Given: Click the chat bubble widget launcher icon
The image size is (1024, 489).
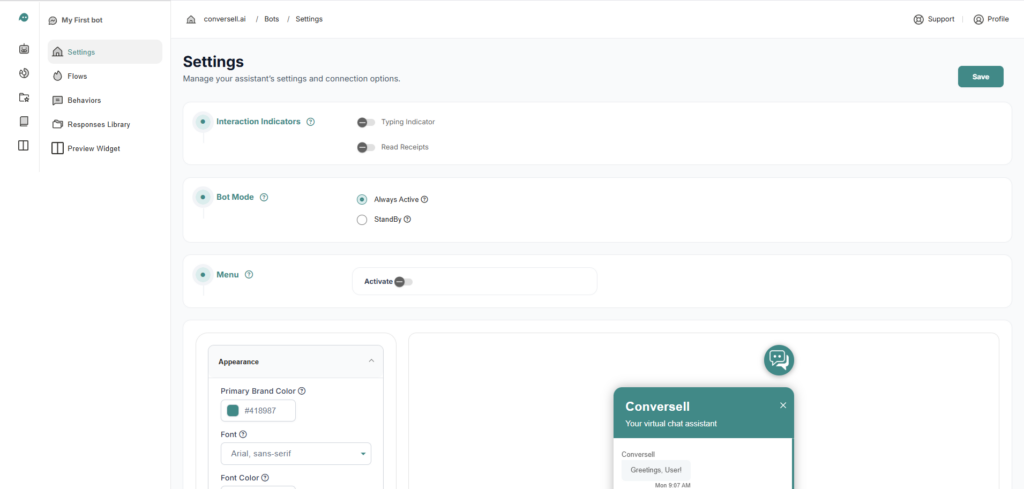Looking at the screenshot, I should [x=779, y=359].
